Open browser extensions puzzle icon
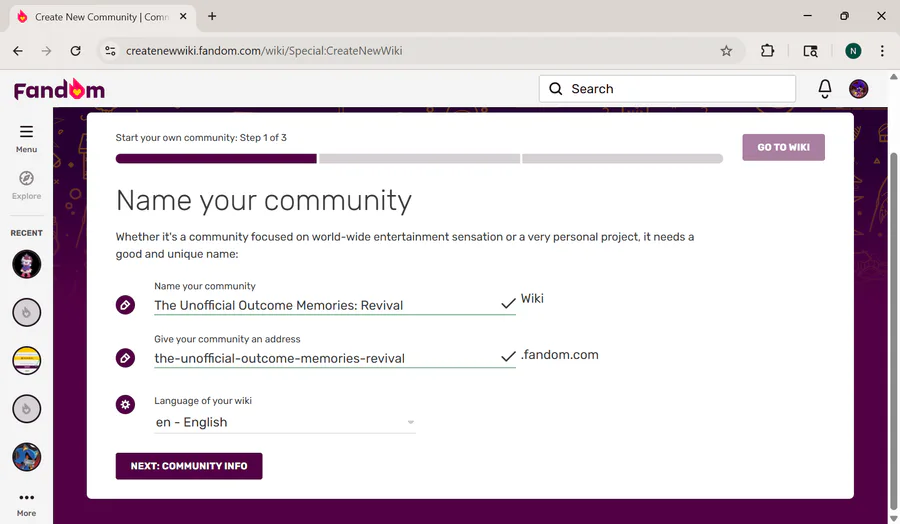The width and height of the screenshot is (900, 524). coord(767,51)
